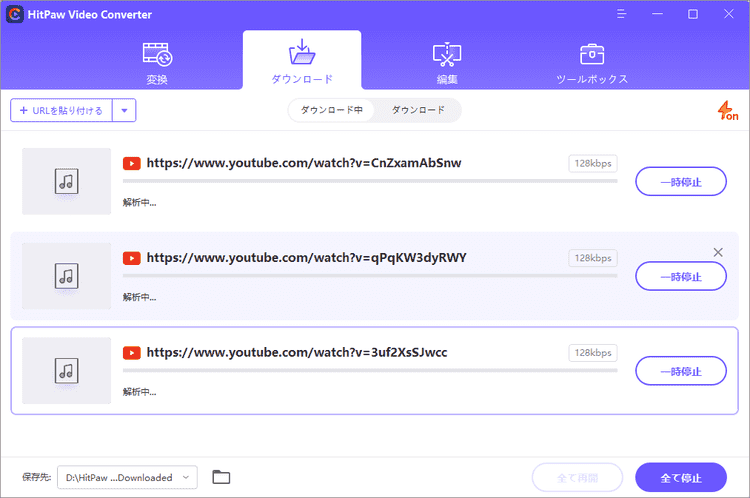Viewport: 750px width, 498px height.
Task: Expand the paste URL dropdown arrow
Action: pos(124,111)
